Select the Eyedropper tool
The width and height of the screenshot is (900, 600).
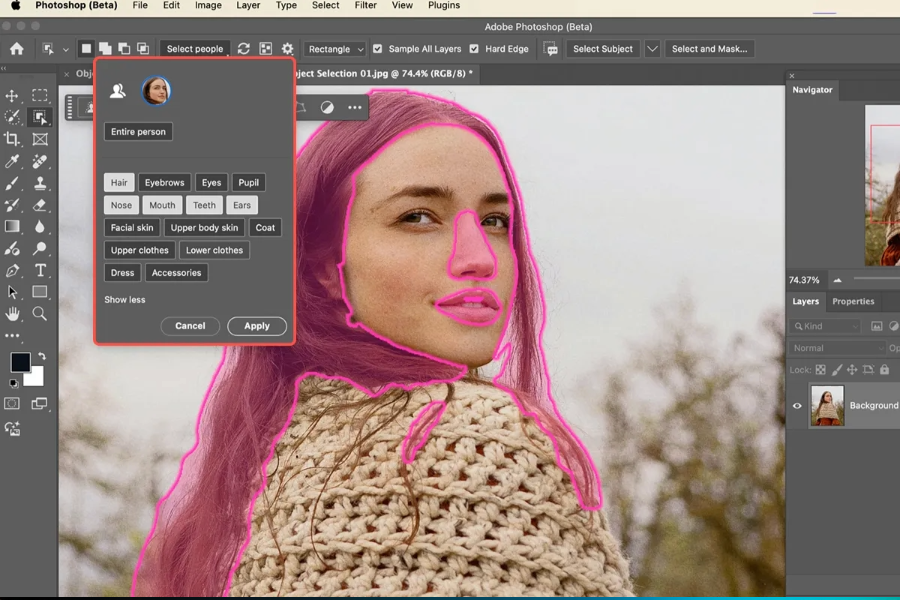[x=12, y=161]
